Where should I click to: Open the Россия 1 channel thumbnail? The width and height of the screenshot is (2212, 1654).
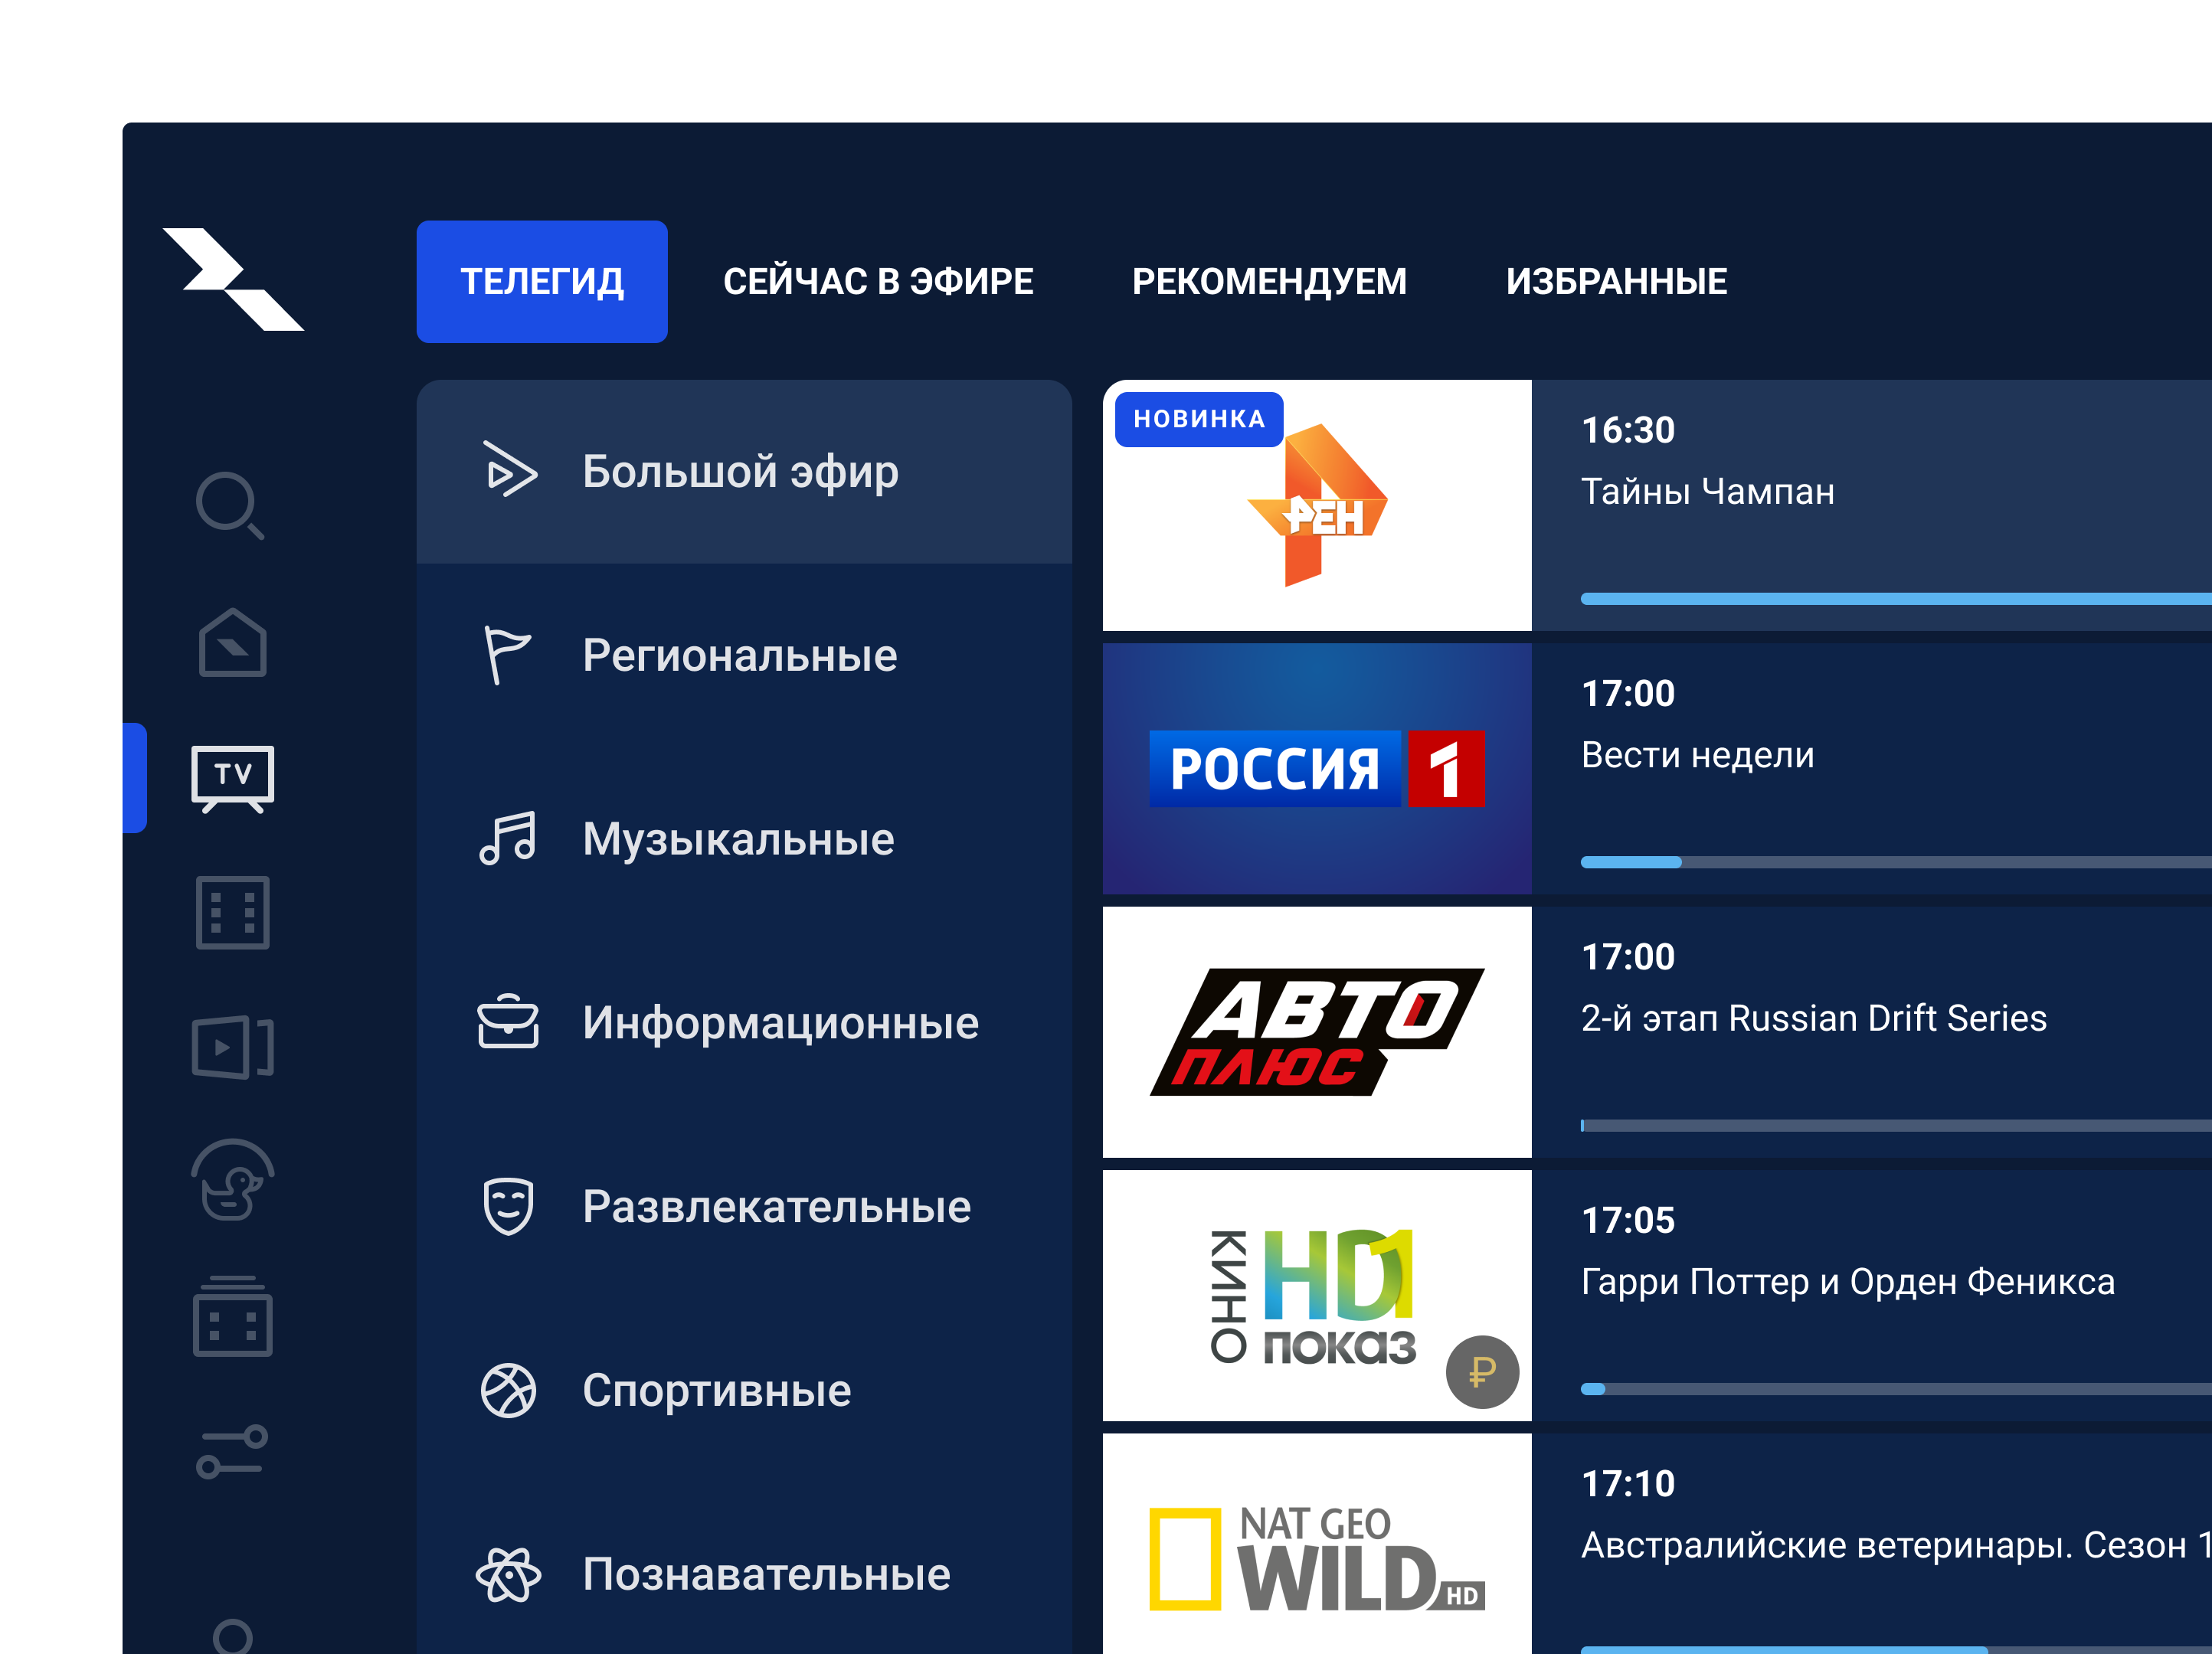(1317, 768)
